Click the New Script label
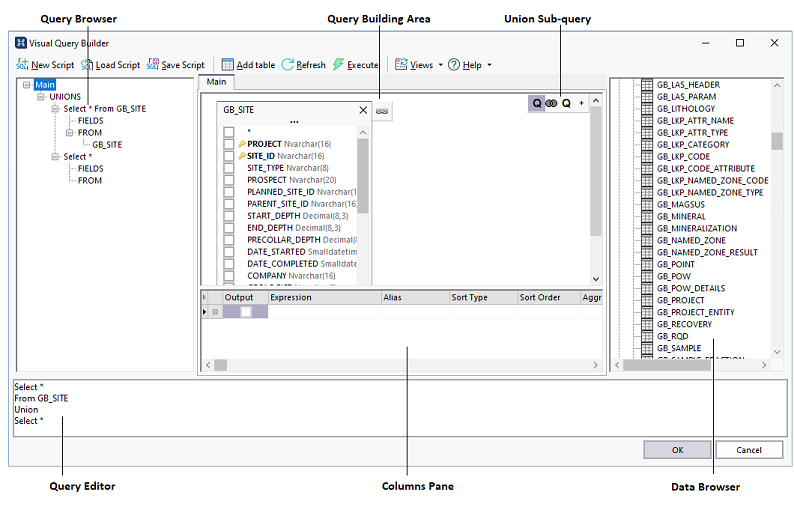The height and width of the screenshot is (506, 794). [53, 65]
